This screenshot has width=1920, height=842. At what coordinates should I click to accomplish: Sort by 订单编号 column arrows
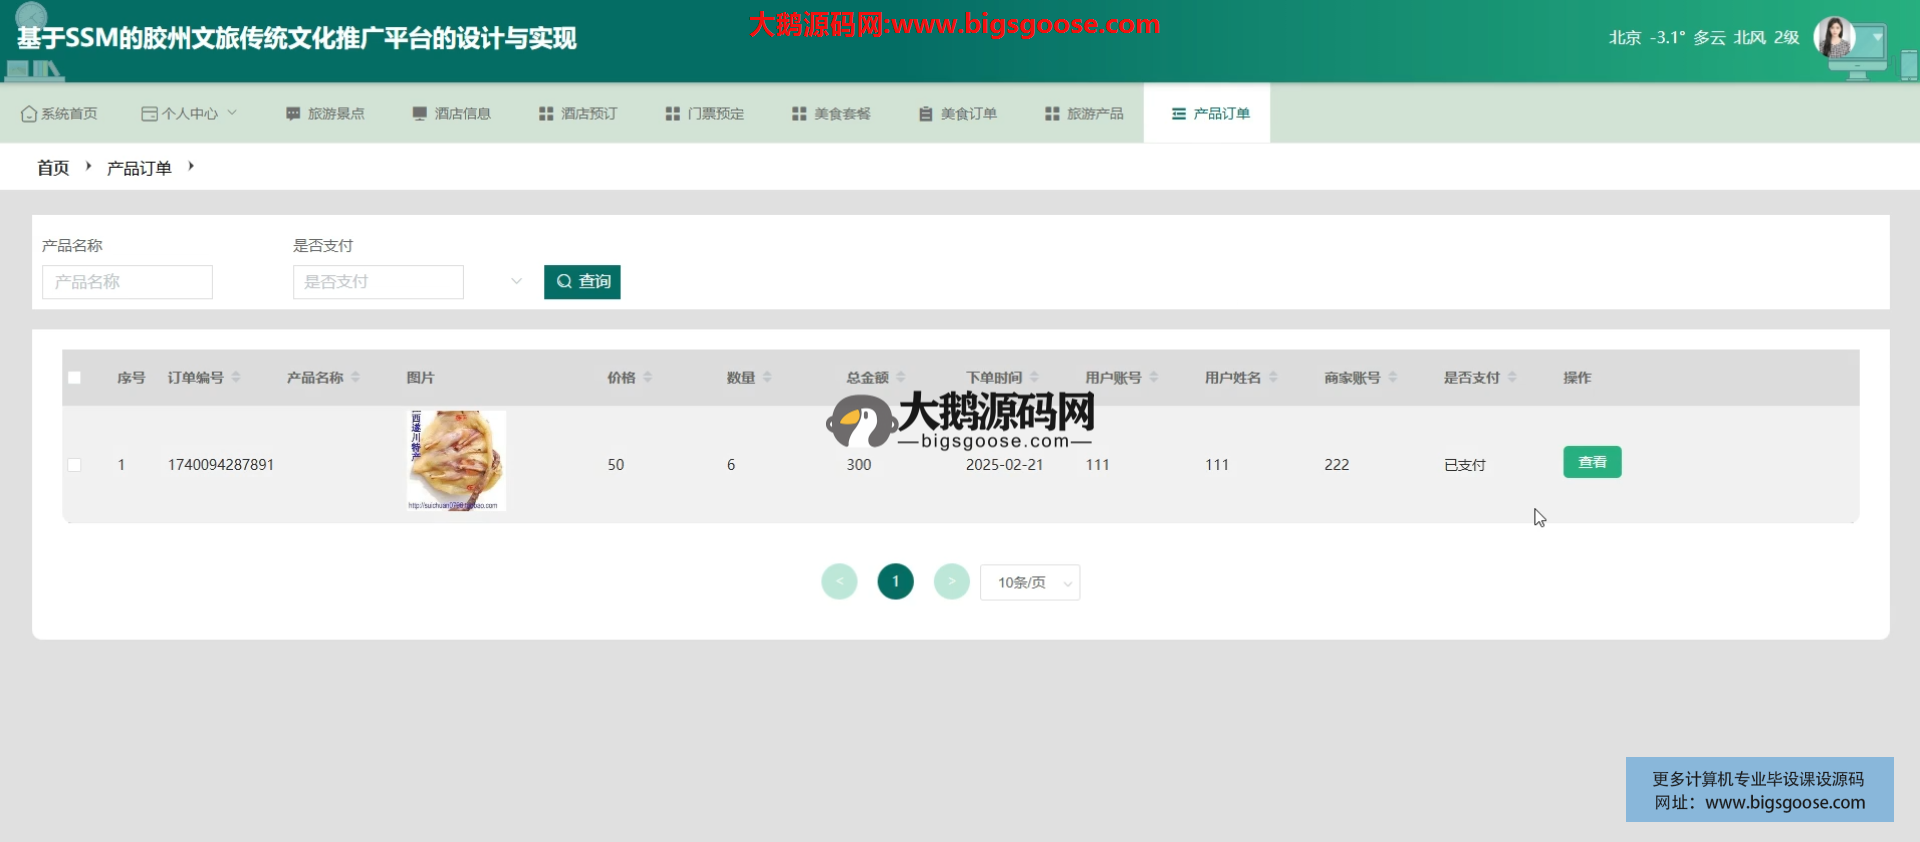(236, 377)
